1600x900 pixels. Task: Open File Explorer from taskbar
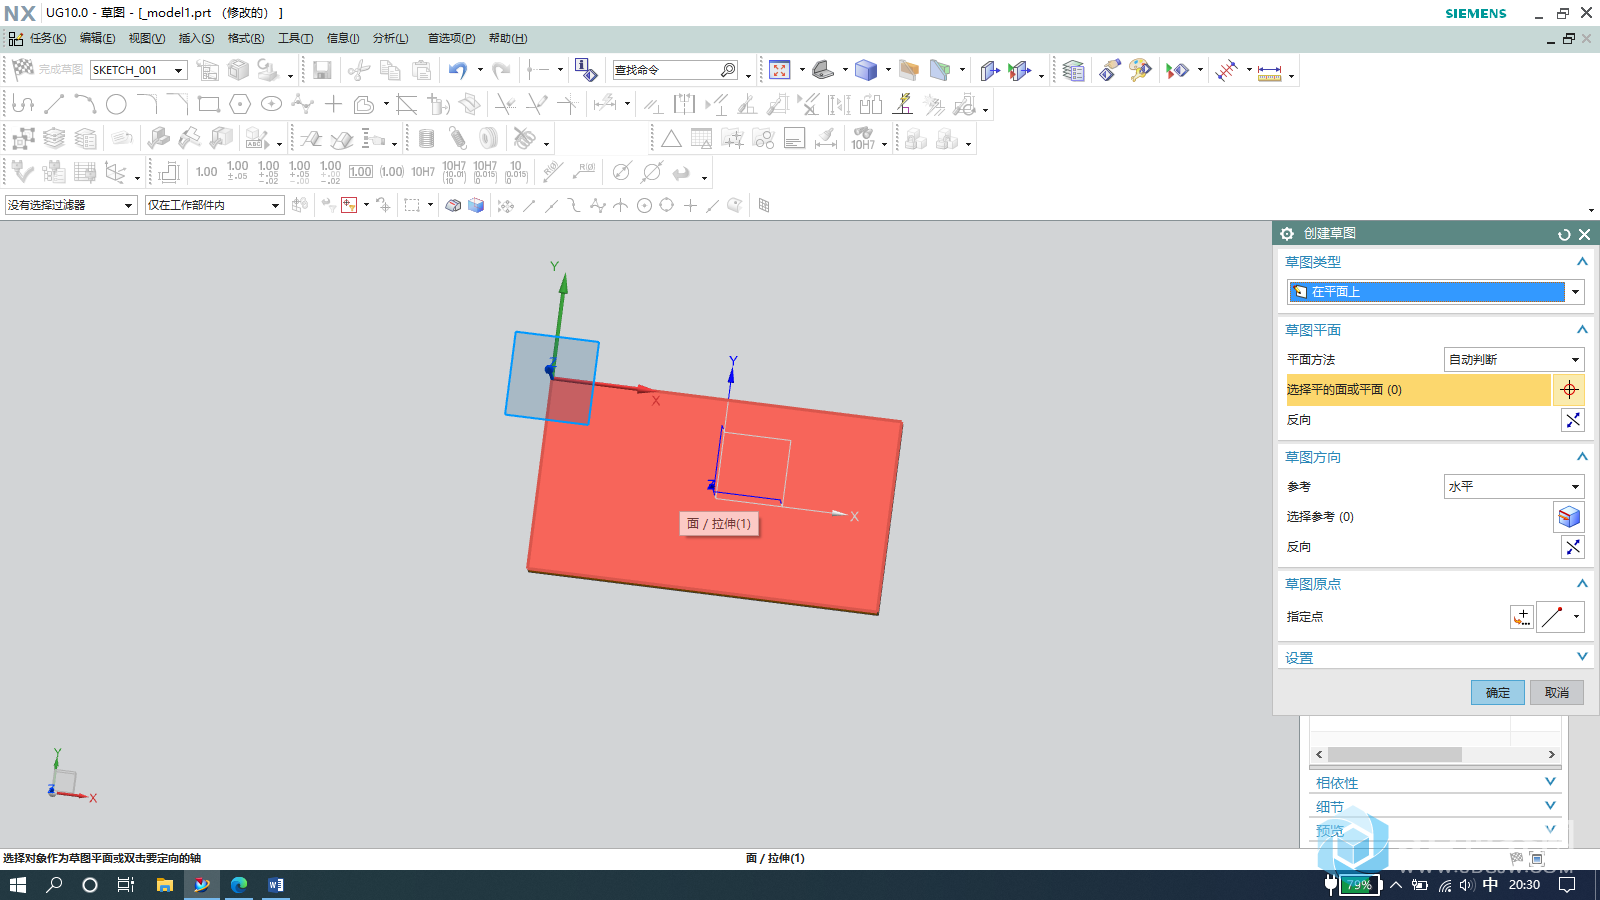(x=164, y=884)
